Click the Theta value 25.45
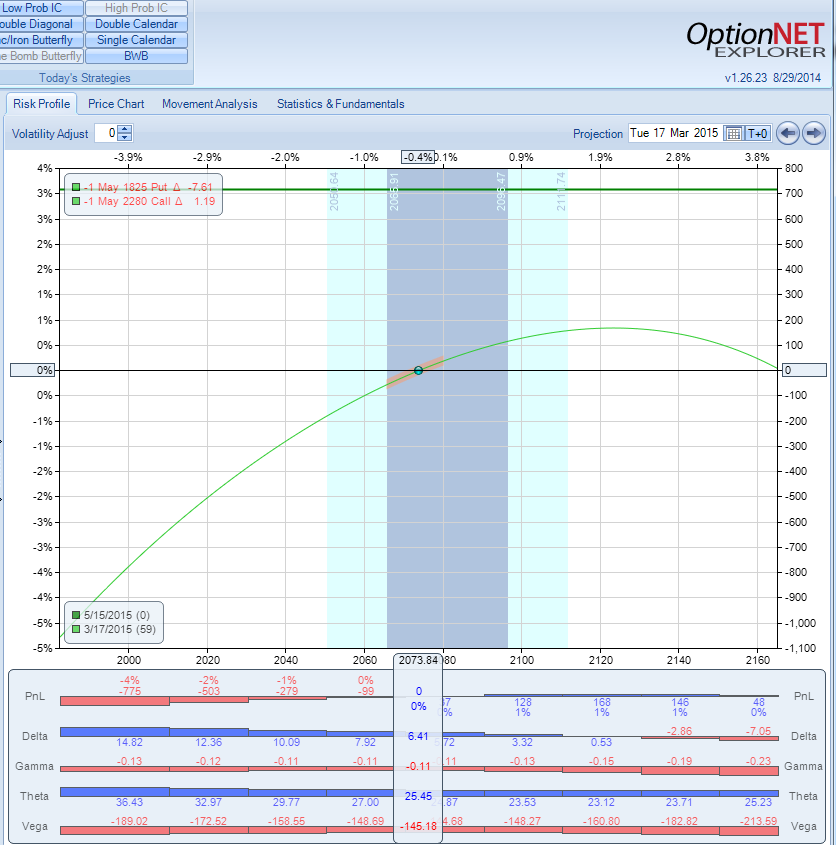This screenshot has height=845, width=836. click(x=418, y=796)
